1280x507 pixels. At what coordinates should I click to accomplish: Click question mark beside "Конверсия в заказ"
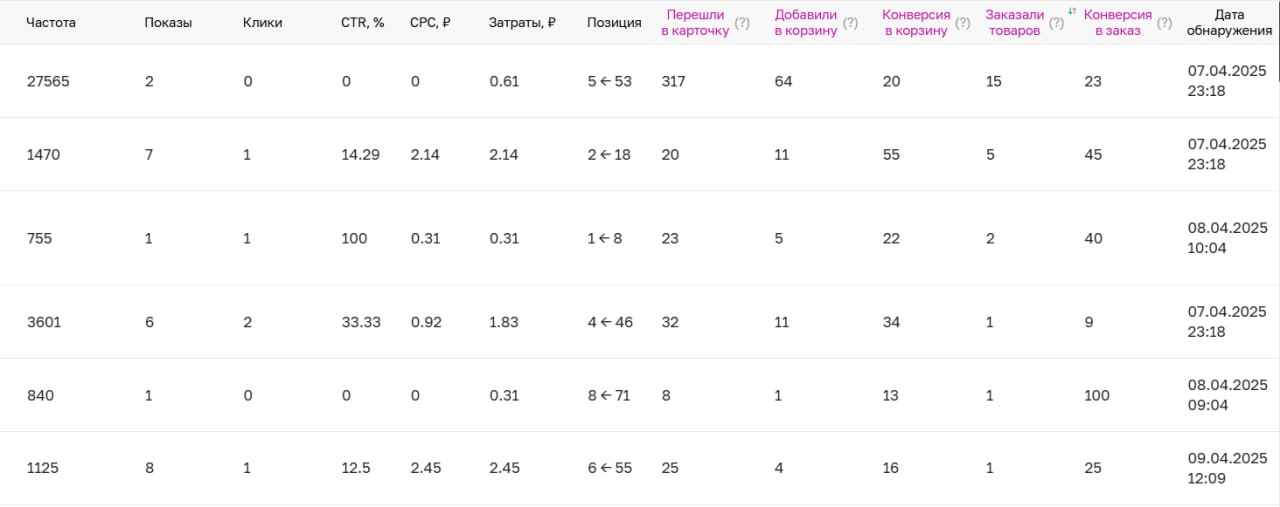[1164, 23]
